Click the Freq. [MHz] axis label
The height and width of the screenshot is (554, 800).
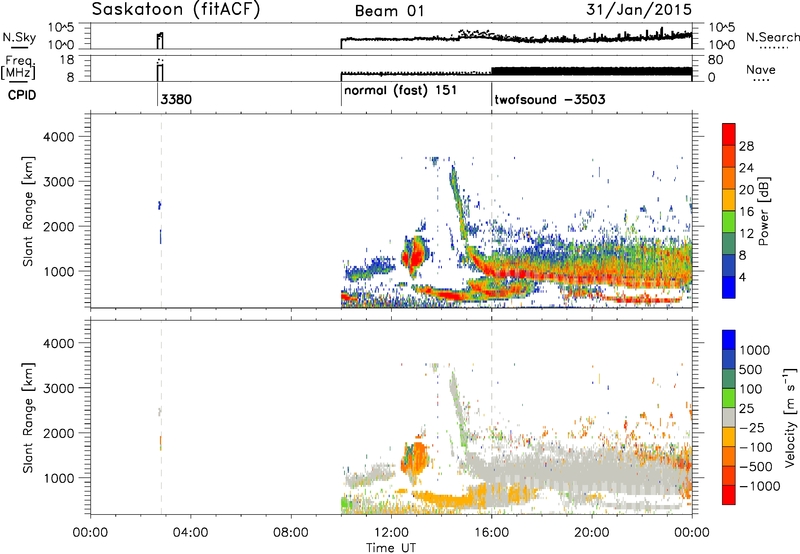[x=20, y=68]
